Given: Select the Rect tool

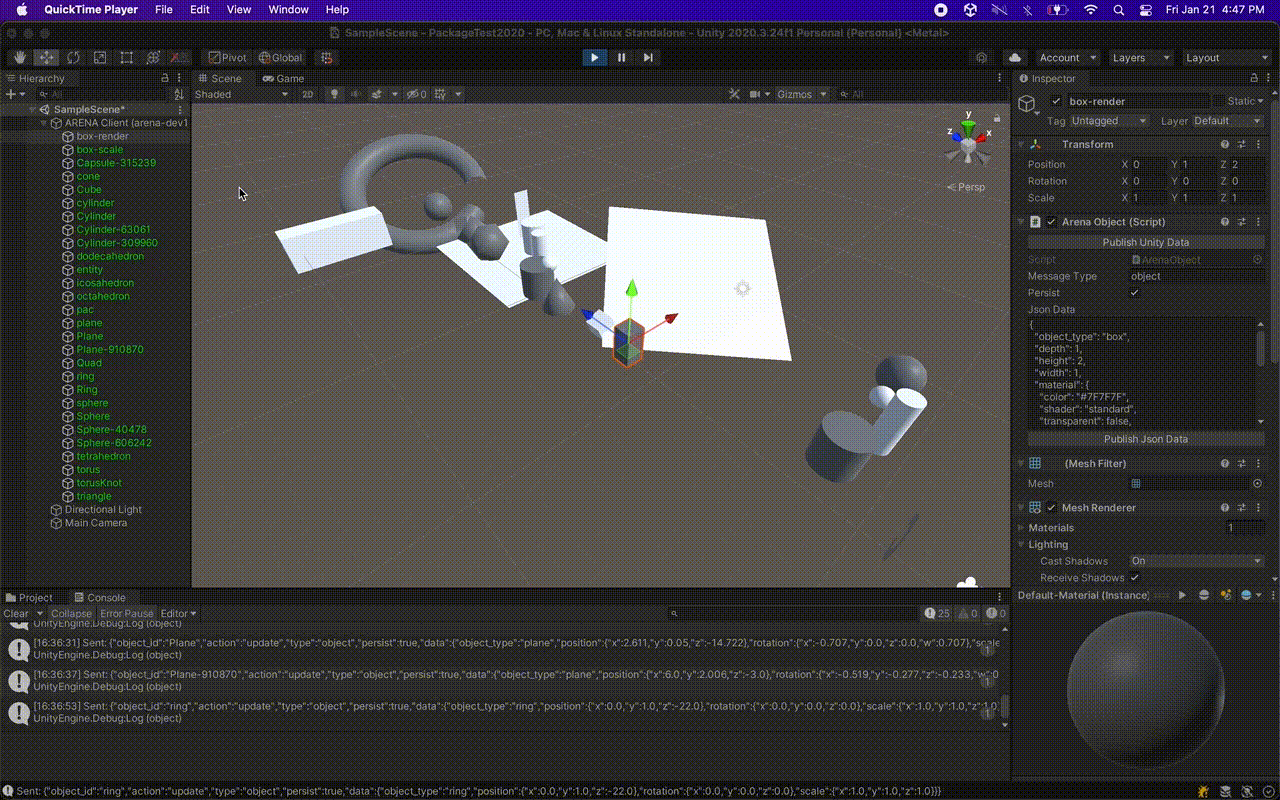Looking at the screenshot, I should click(x=127, y=58).
